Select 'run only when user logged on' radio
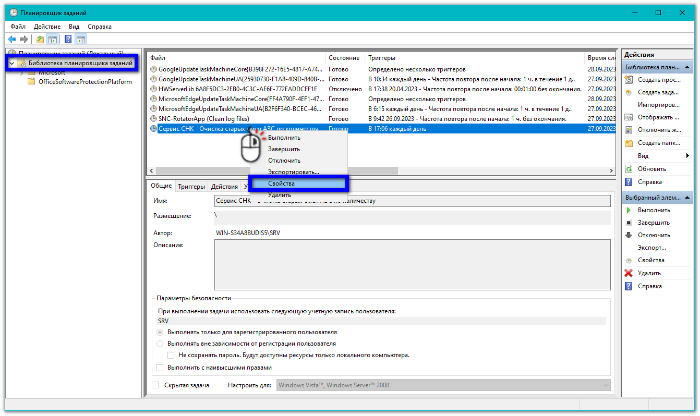Viewport: 700px width, 416px height. pos(160,331)
